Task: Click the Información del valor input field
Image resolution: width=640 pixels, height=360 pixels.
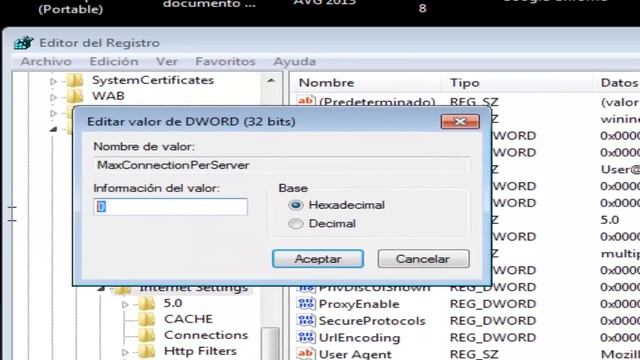Action: [170, 207]
